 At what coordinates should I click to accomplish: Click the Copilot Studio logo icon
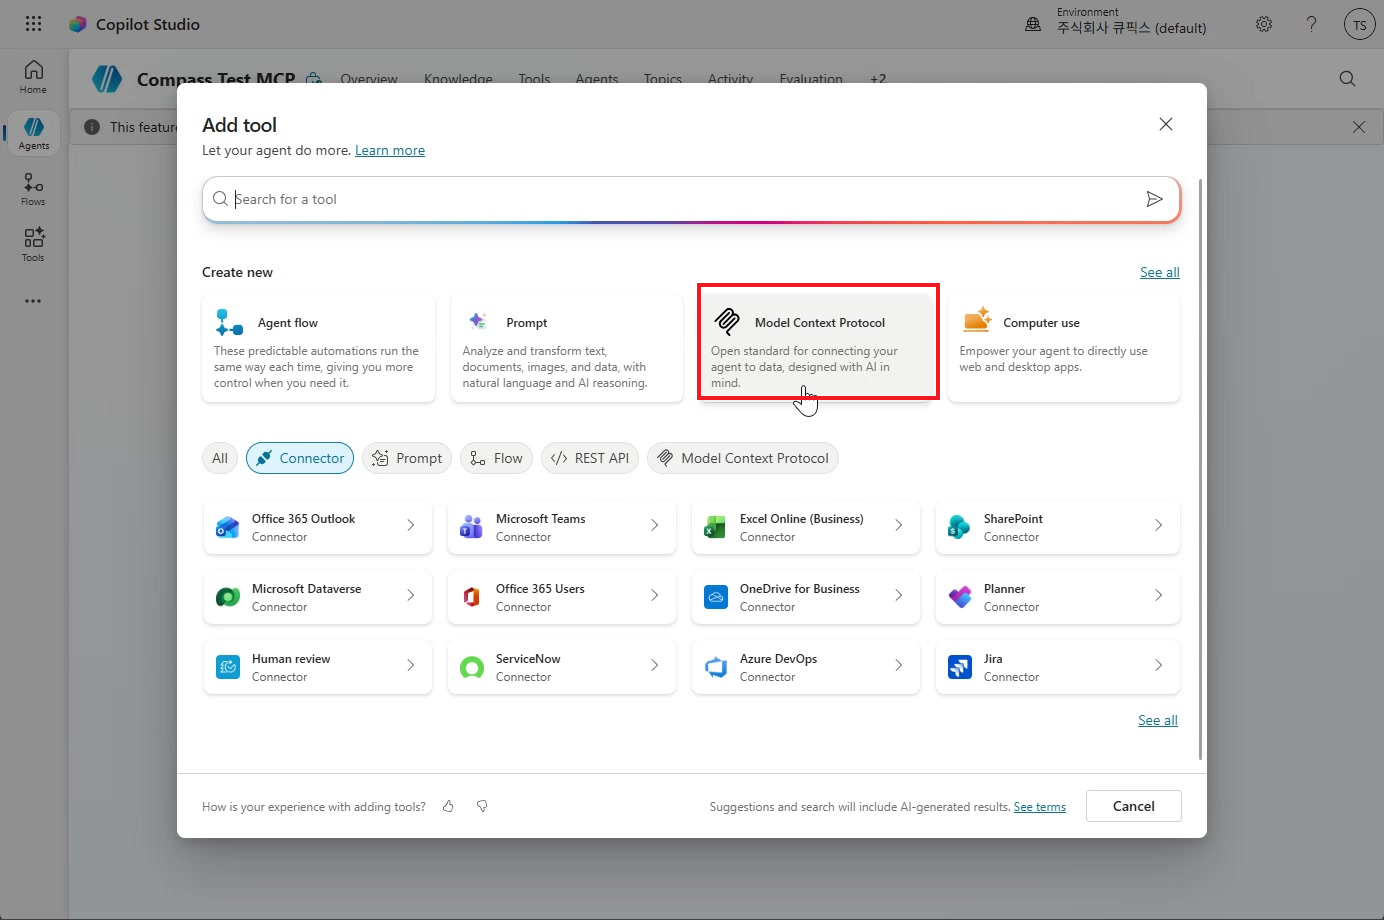pos(77,24)
